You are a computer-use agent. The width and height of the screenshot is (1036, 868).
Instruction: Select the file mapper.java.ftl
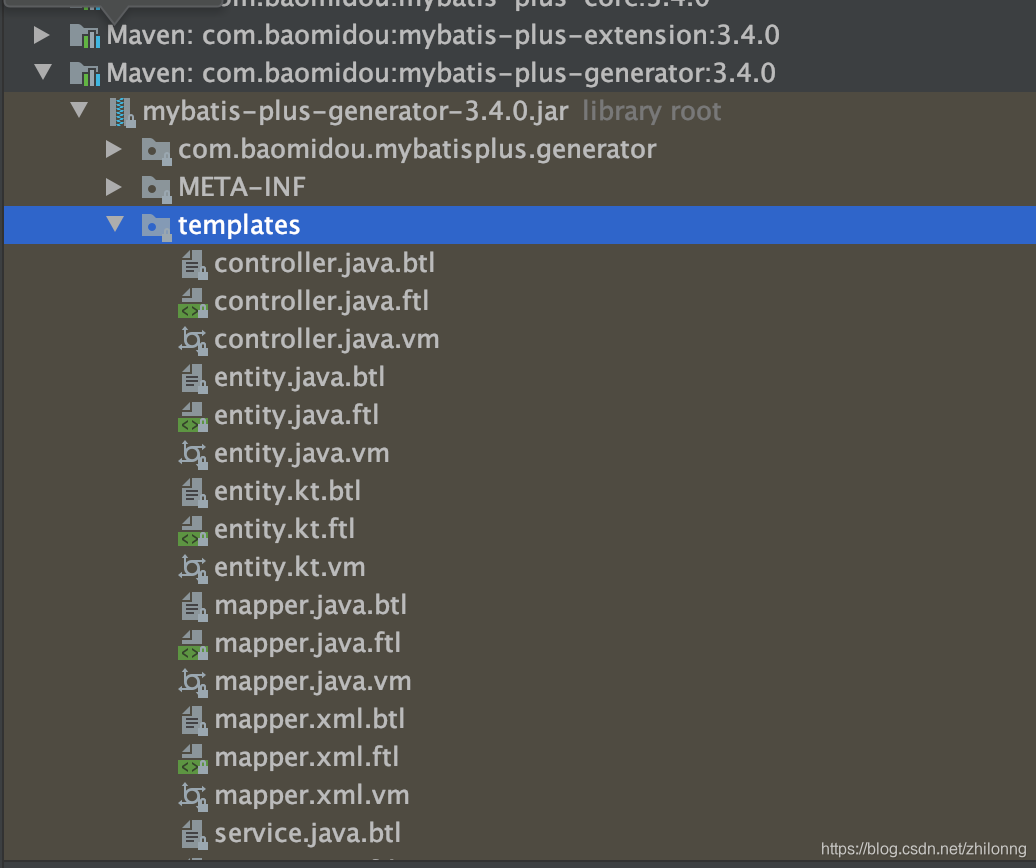308,643
